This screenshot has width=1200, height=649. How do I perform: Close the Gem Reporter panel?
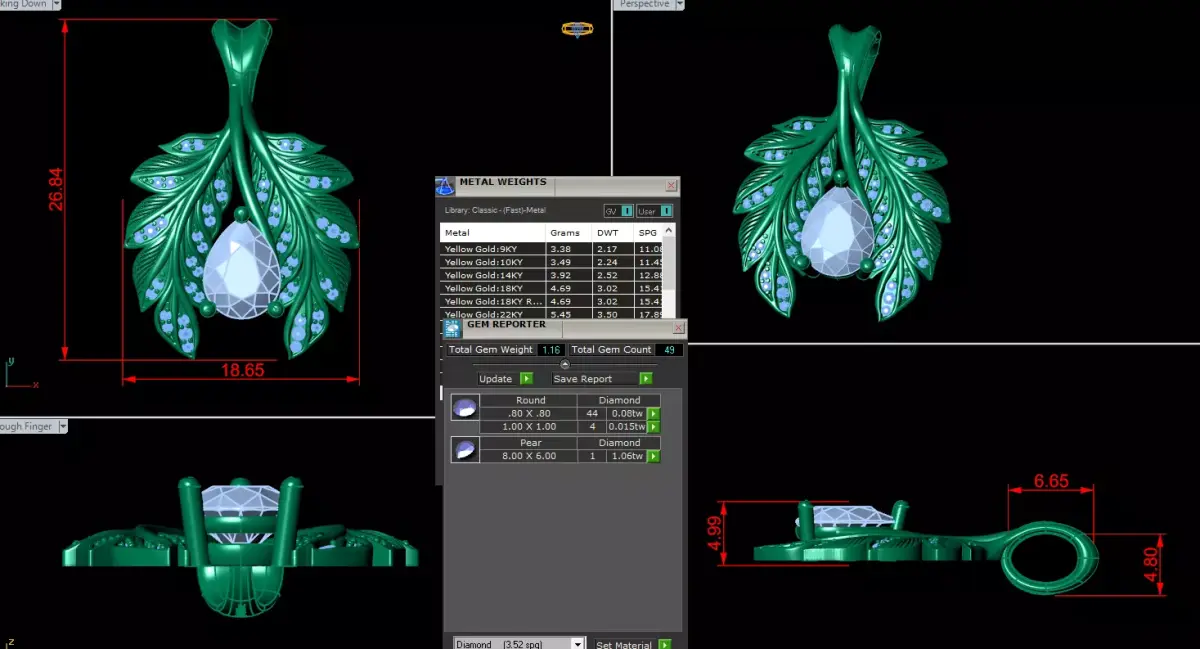click(x=680, y=327)
